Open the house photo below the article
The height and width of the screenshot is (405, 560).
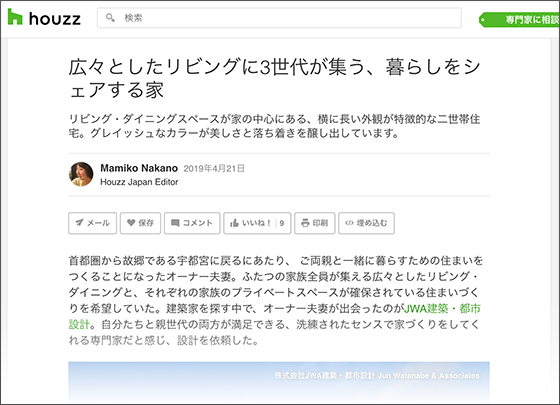tap(279, 382)
